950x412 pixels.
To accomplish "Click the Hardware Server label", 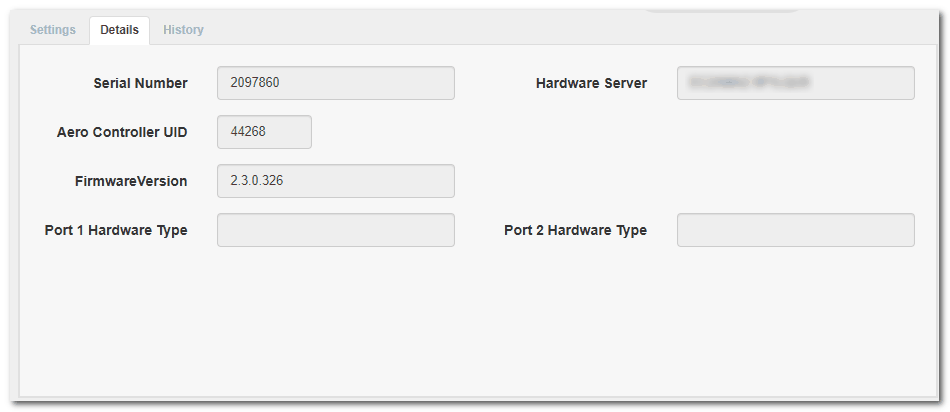I will click(x=591, y=83).
